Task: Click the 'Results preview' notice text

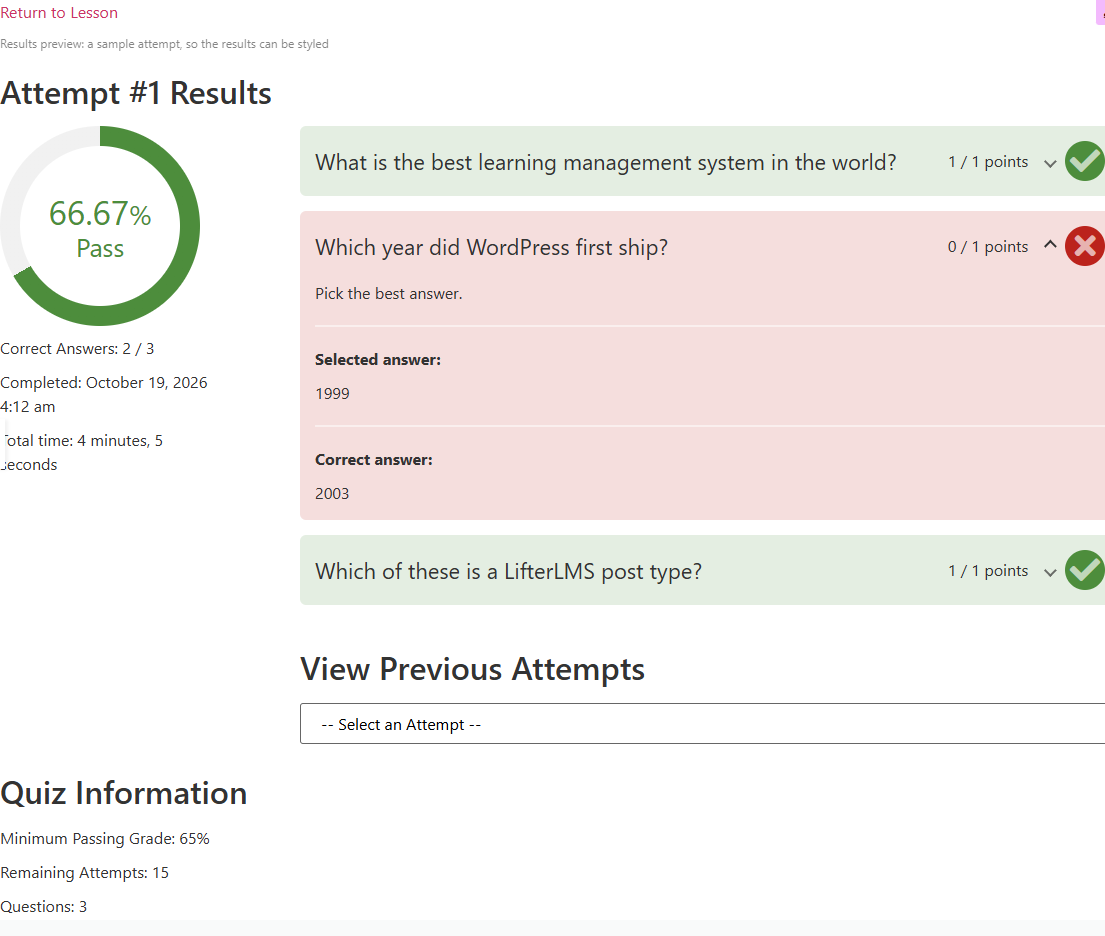Action: [x=164, y=44]
